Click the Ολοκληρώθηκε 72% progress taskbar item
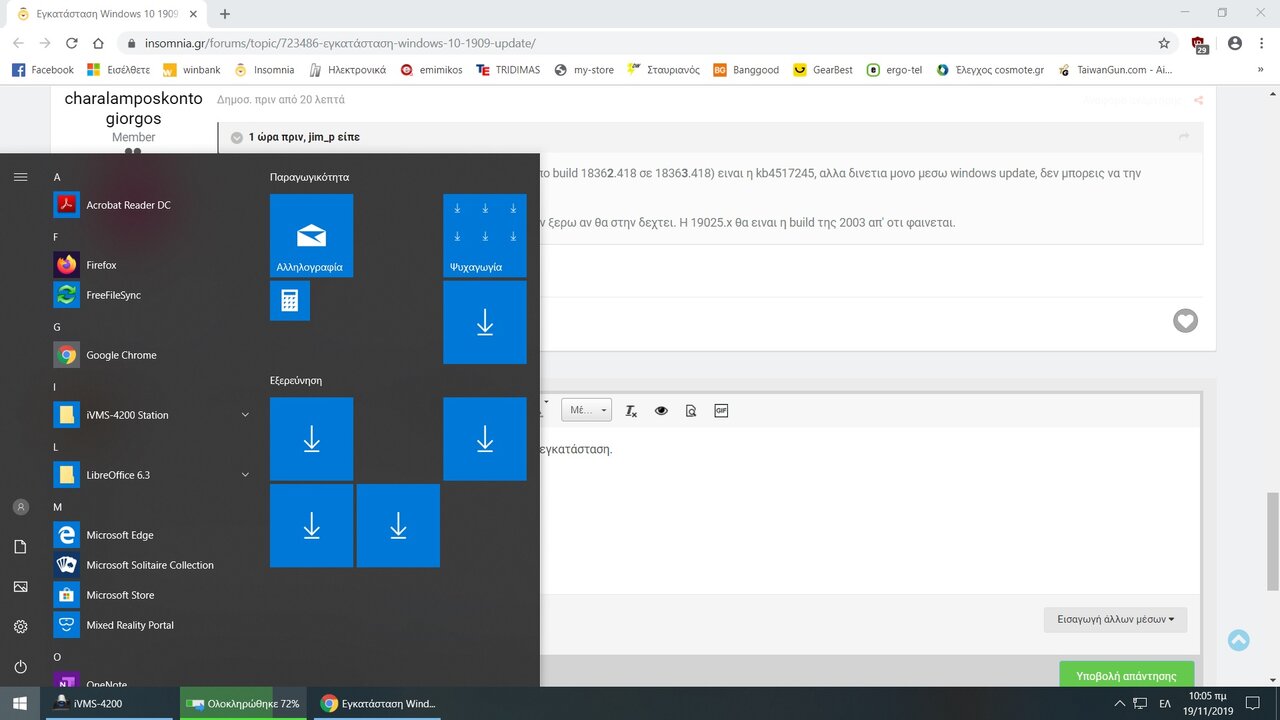The image size is (1280, 720). point(243,704)
